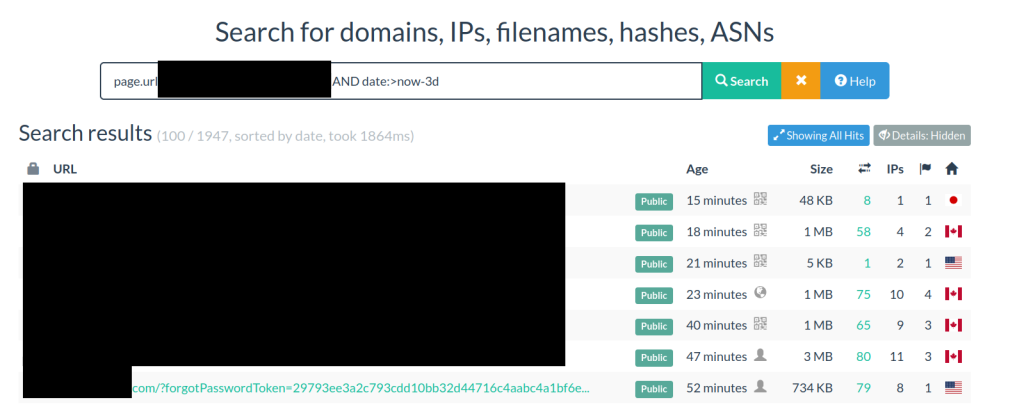This screenshot has width=1024, height=409.
Task: Click the request count 58 link
Action: tap(864, 232)
